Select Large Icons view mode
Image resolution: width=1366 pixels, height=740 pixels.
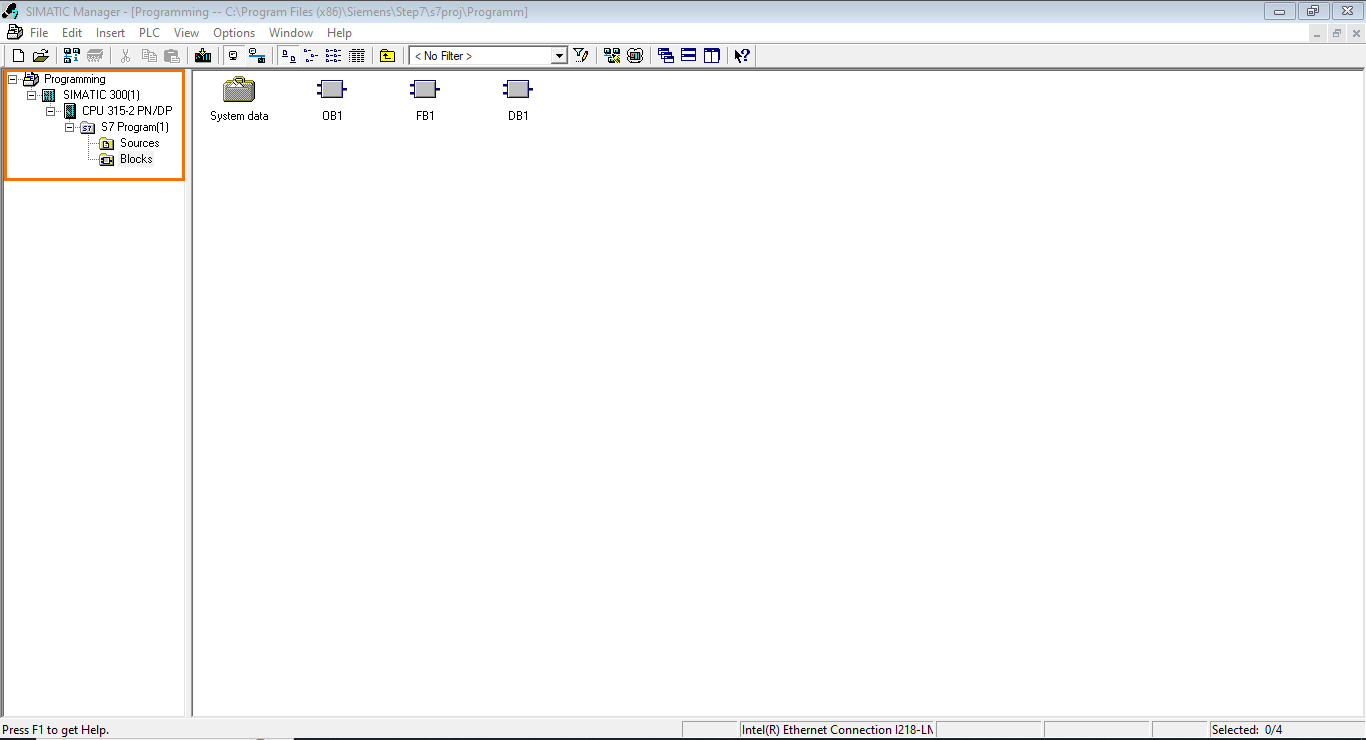coord(288,56)
